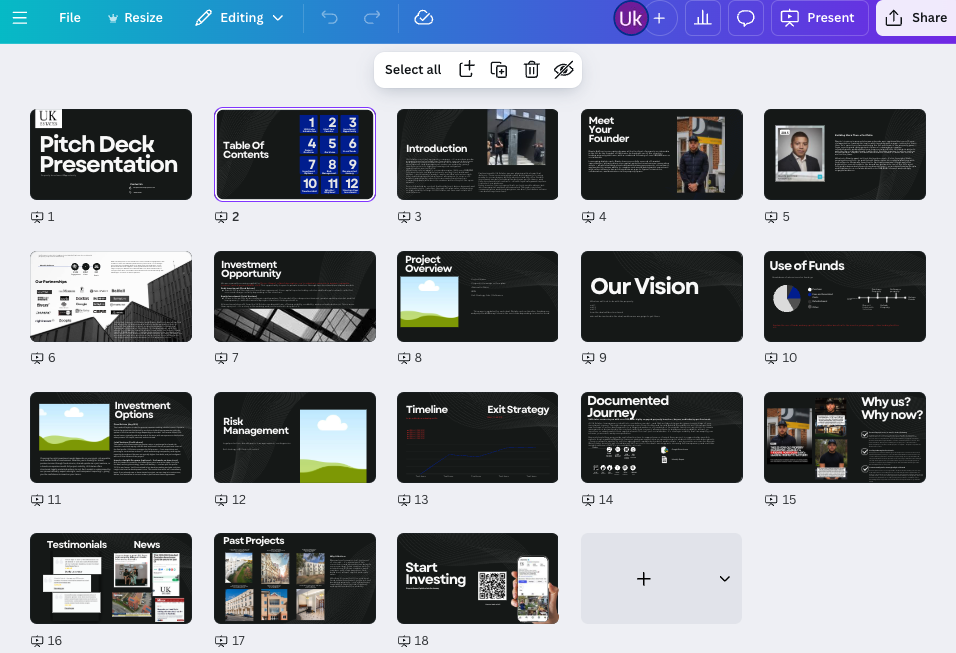
Task: Click presenter notes icon under slide 18
Action: [x=404, y=641]
